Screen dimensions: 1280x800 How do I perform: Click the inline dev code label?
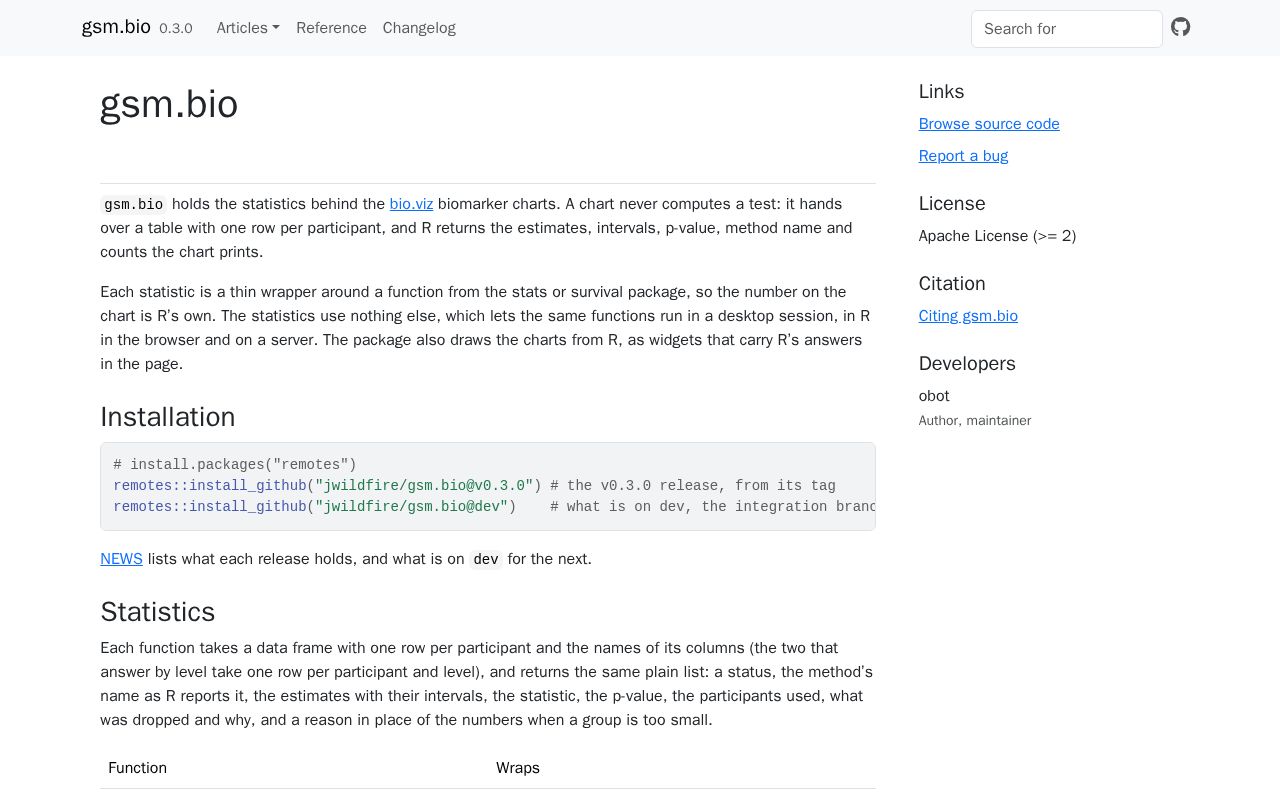486,560
